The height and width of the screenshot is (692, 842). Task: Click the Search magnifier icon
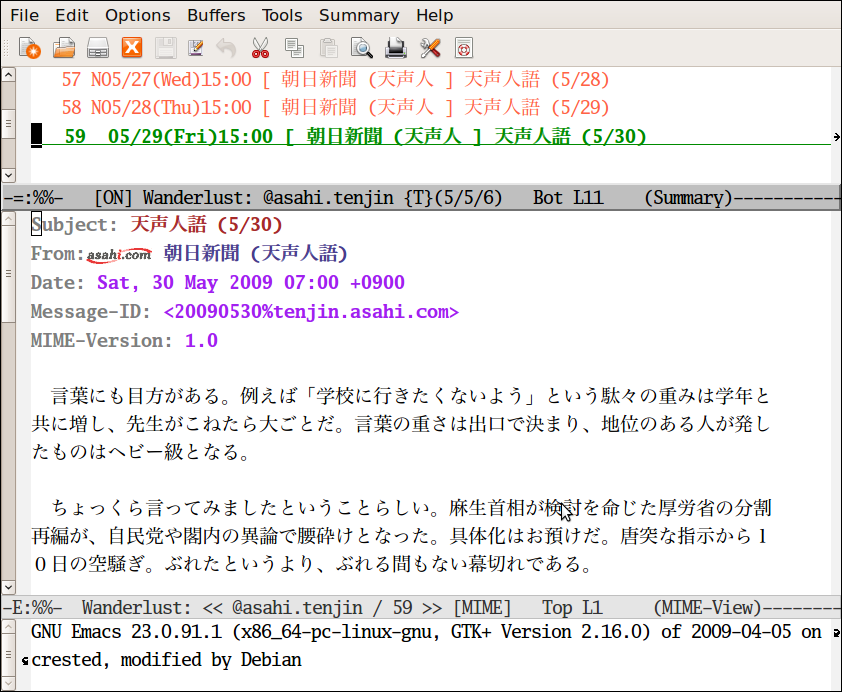361,48
